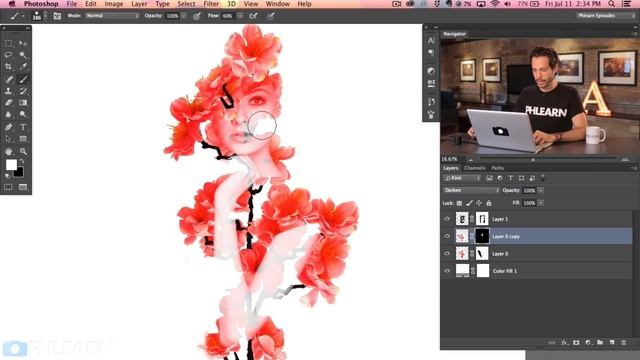
Task: Open the Layer menu
Action: click(x=139, y=4)
